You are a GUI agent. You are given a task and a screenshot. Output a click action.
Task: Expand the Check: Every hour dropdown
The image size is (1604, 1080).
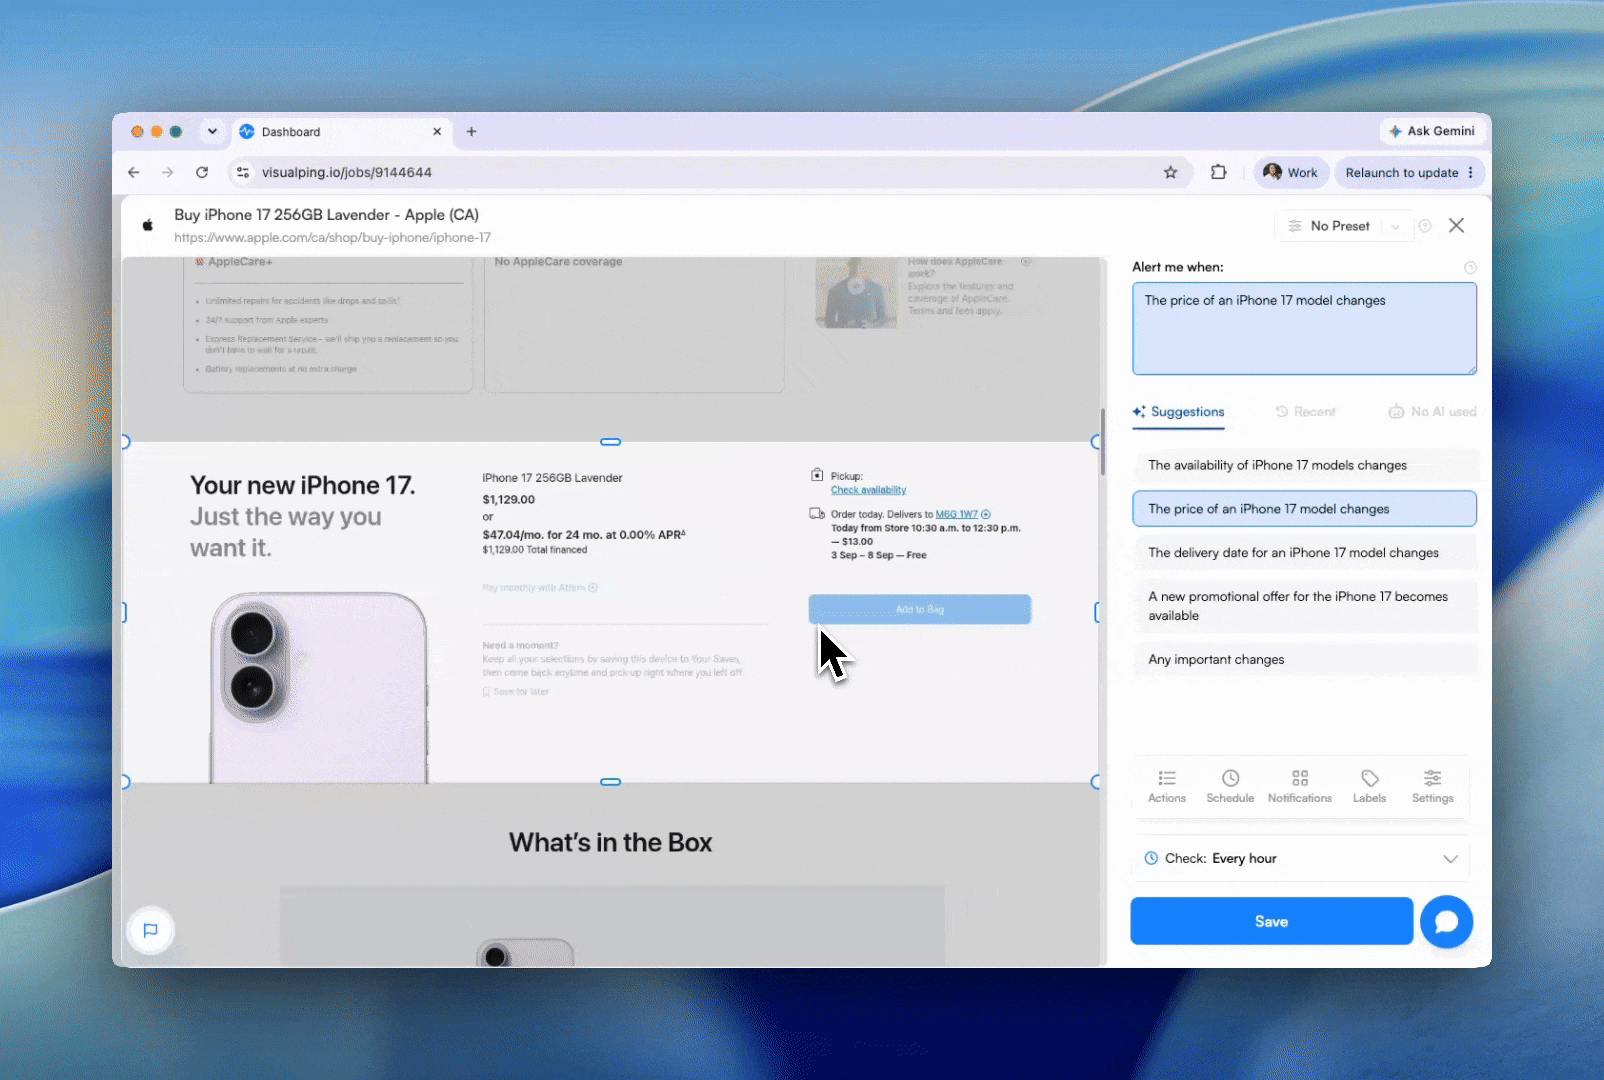[x=1300, y=859]
